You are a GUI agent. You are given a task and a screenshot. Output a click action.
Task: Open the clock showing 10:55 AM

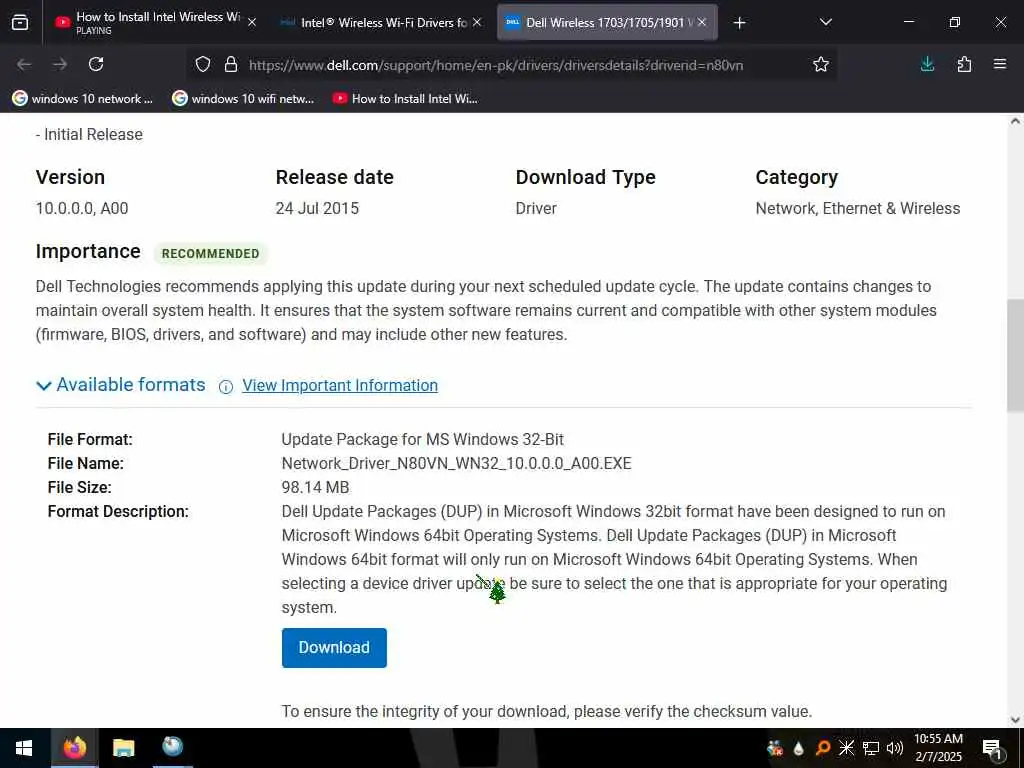tap(938, 748)
